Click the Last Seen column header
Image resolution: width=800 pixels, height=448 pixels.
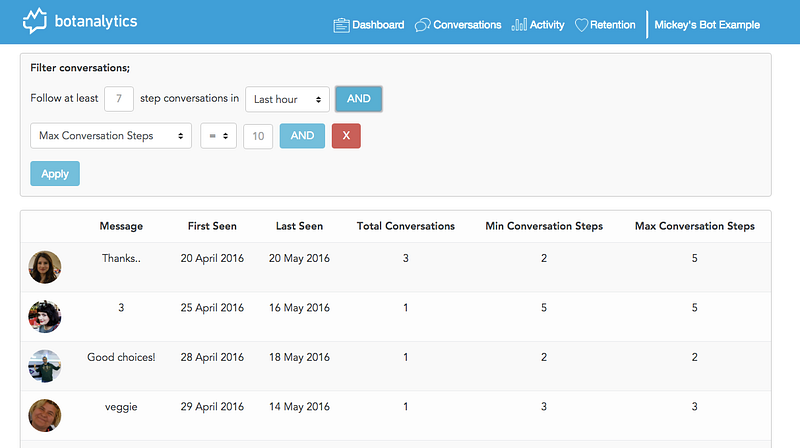click(299, 226)
